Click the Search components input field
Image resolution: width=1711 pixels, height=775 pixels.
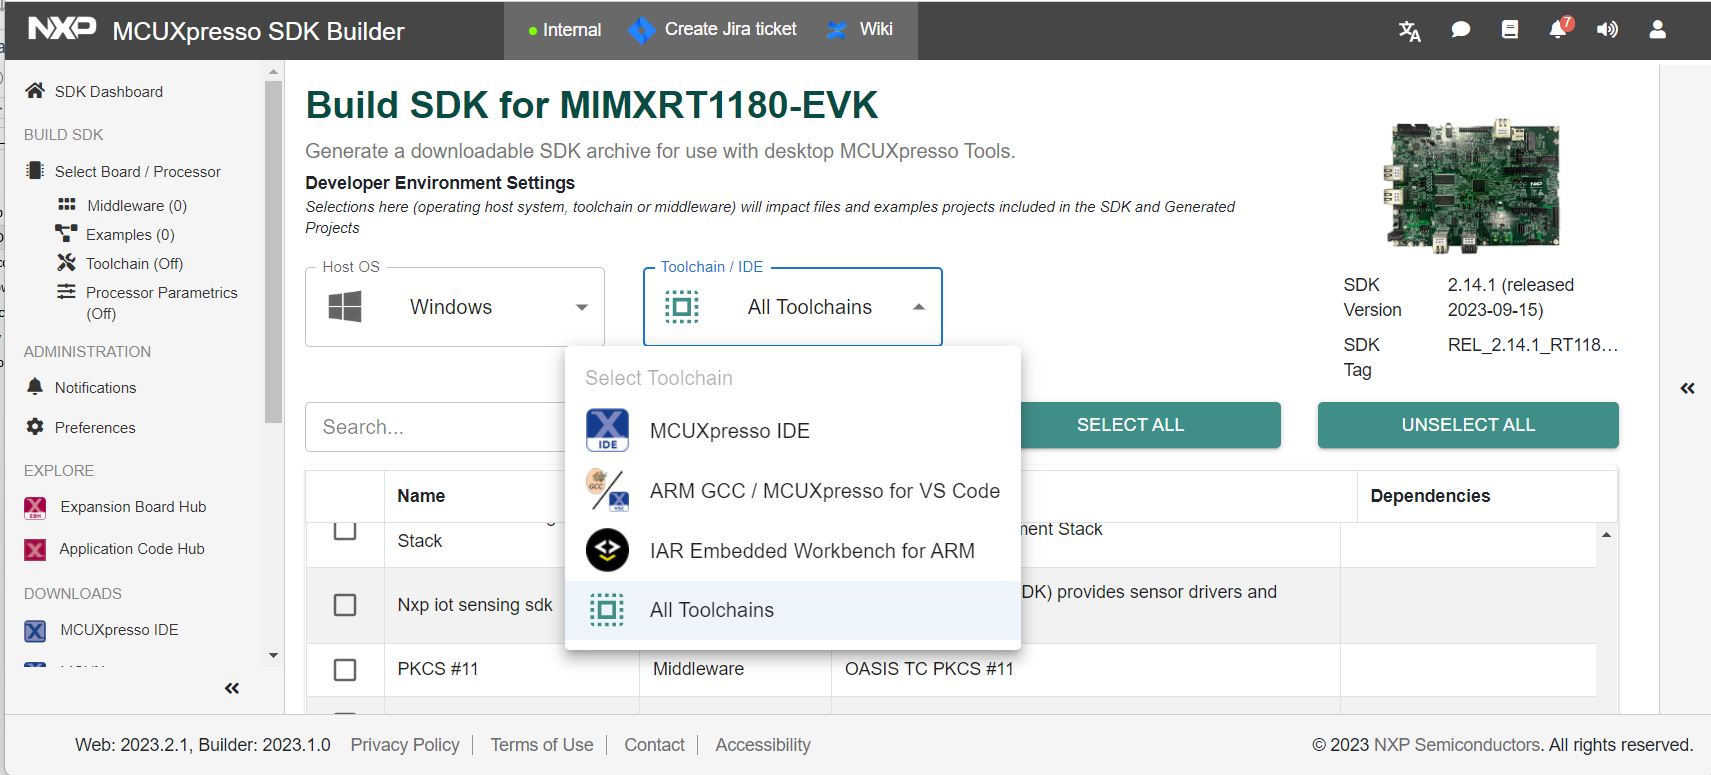pyautogui.click(x=435, y=427)
